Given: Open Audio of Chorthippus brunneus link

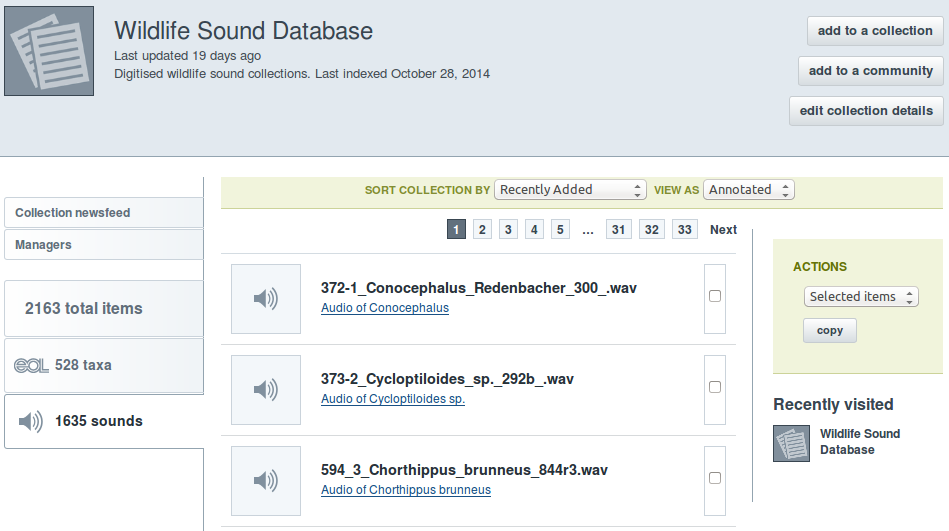Looking at the screenshot, I should 406,489.
